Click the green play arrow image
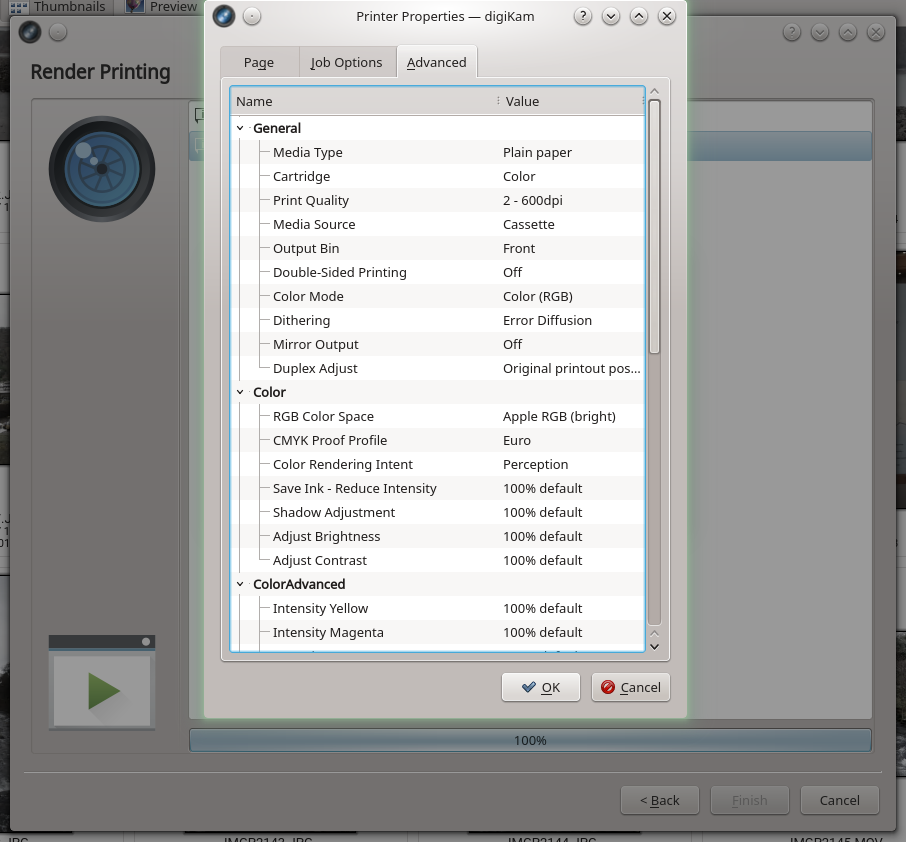The width and height of the screenshot is (906, 842). click(102, 690)
